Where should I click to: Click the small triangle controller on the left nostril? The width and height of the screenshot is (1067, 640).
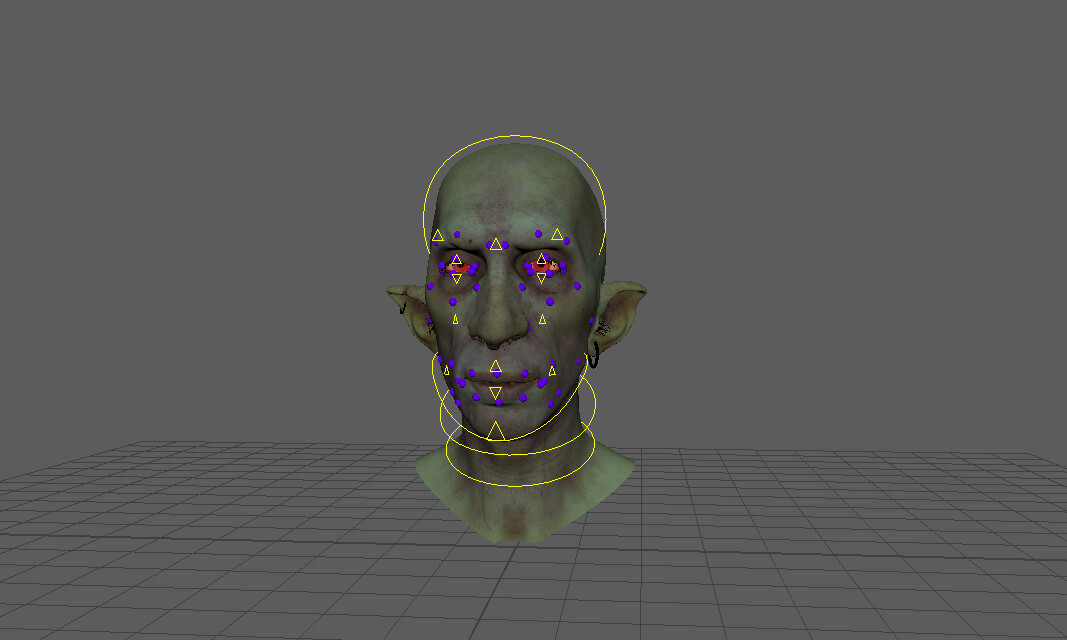click(455, 318)
